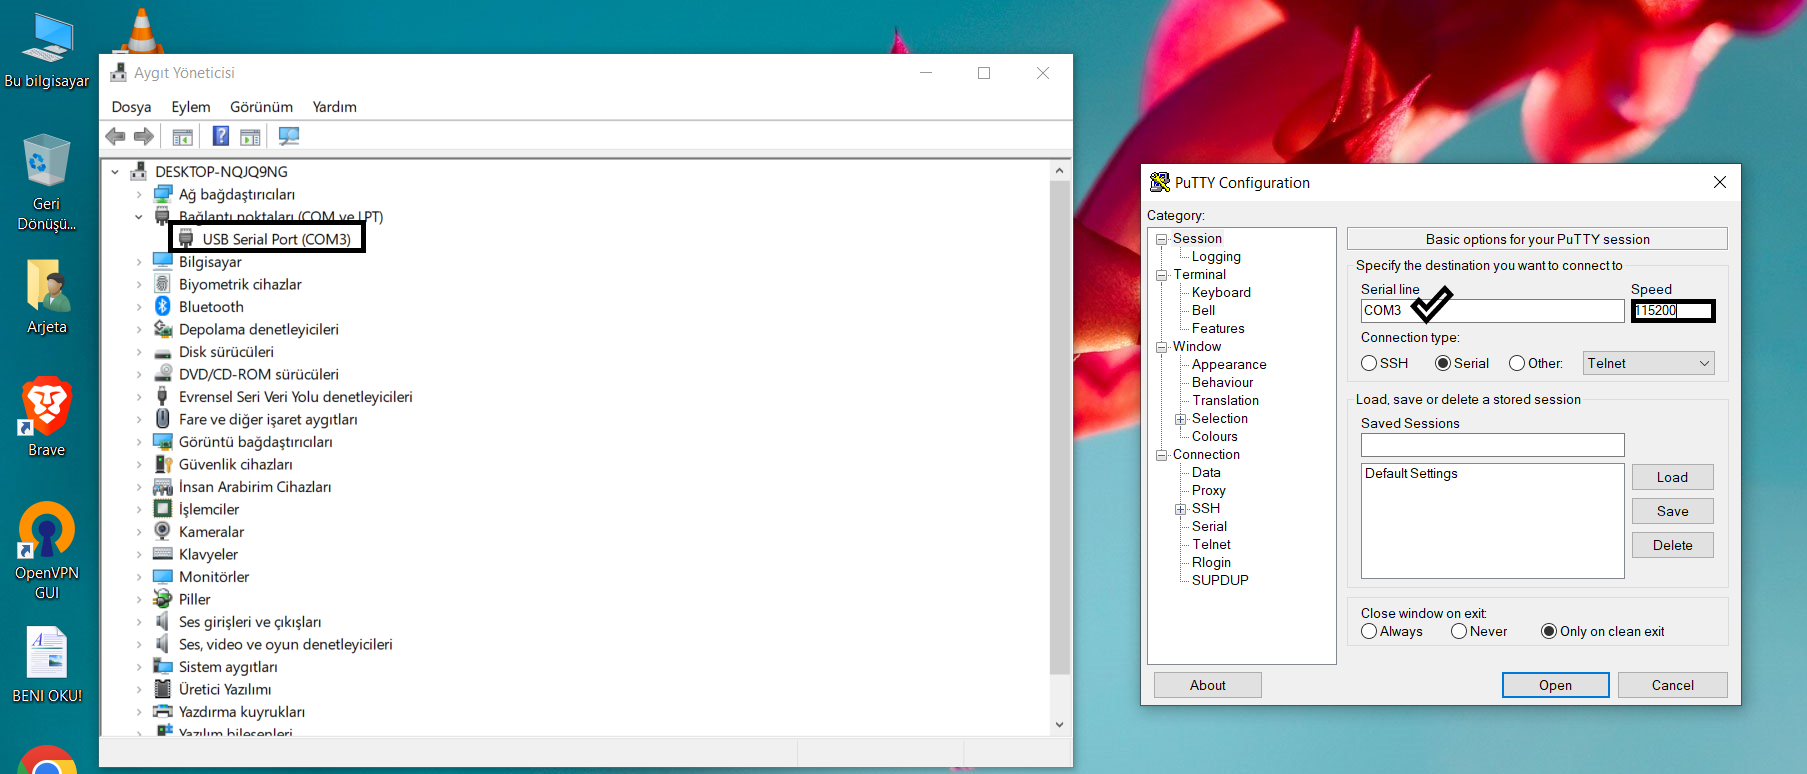Screen dimensions: 1807x774
Task: Open the Eylem menu
Action: tap(191, 107)
